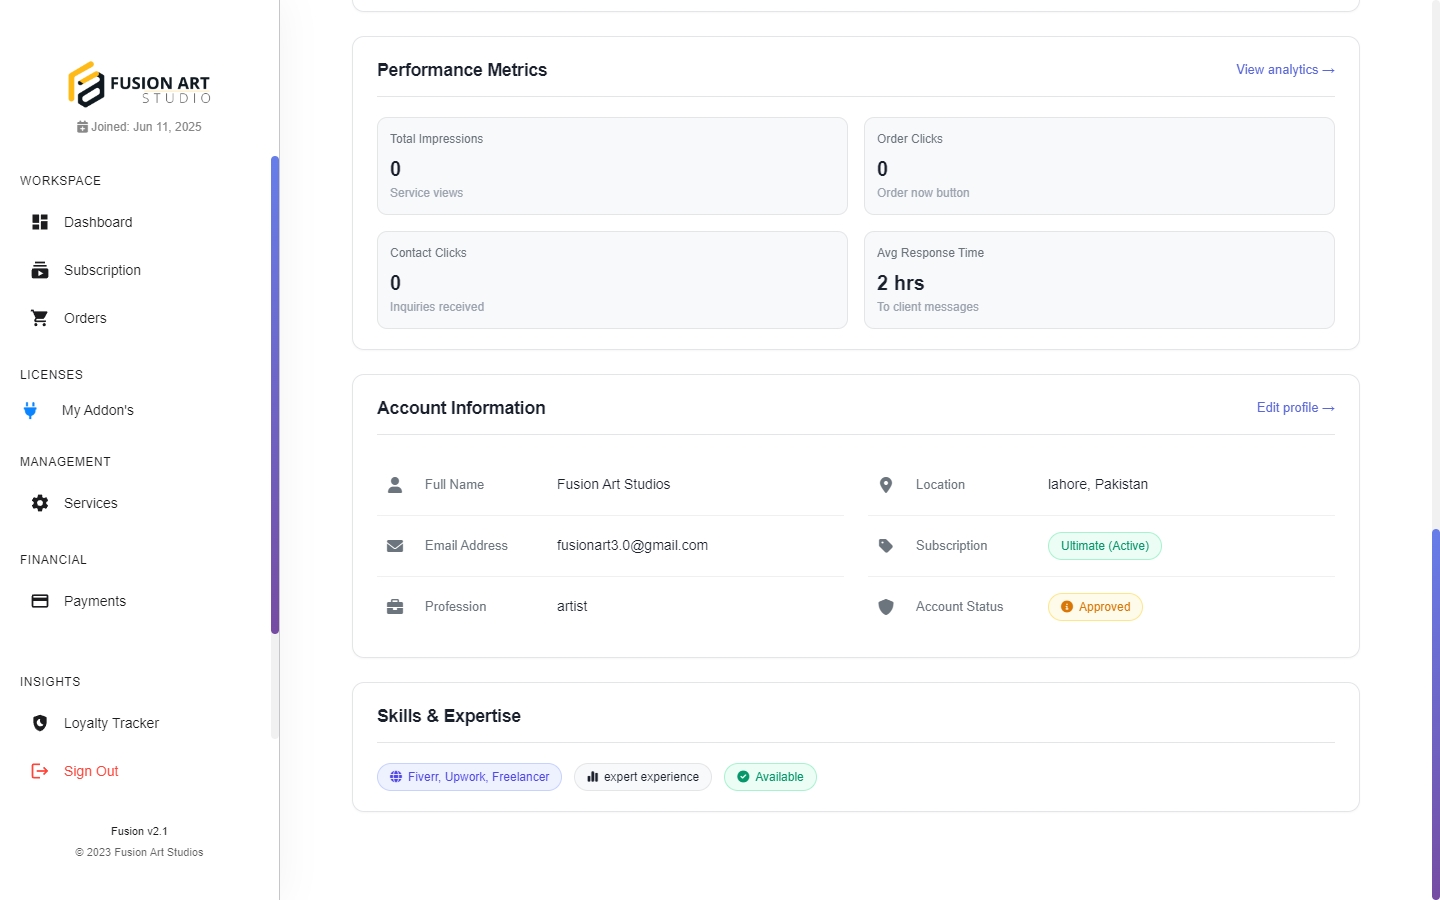Click the Payments credit card icon
This screenshot has height=900, width=1440.
[x=40, y=601]
